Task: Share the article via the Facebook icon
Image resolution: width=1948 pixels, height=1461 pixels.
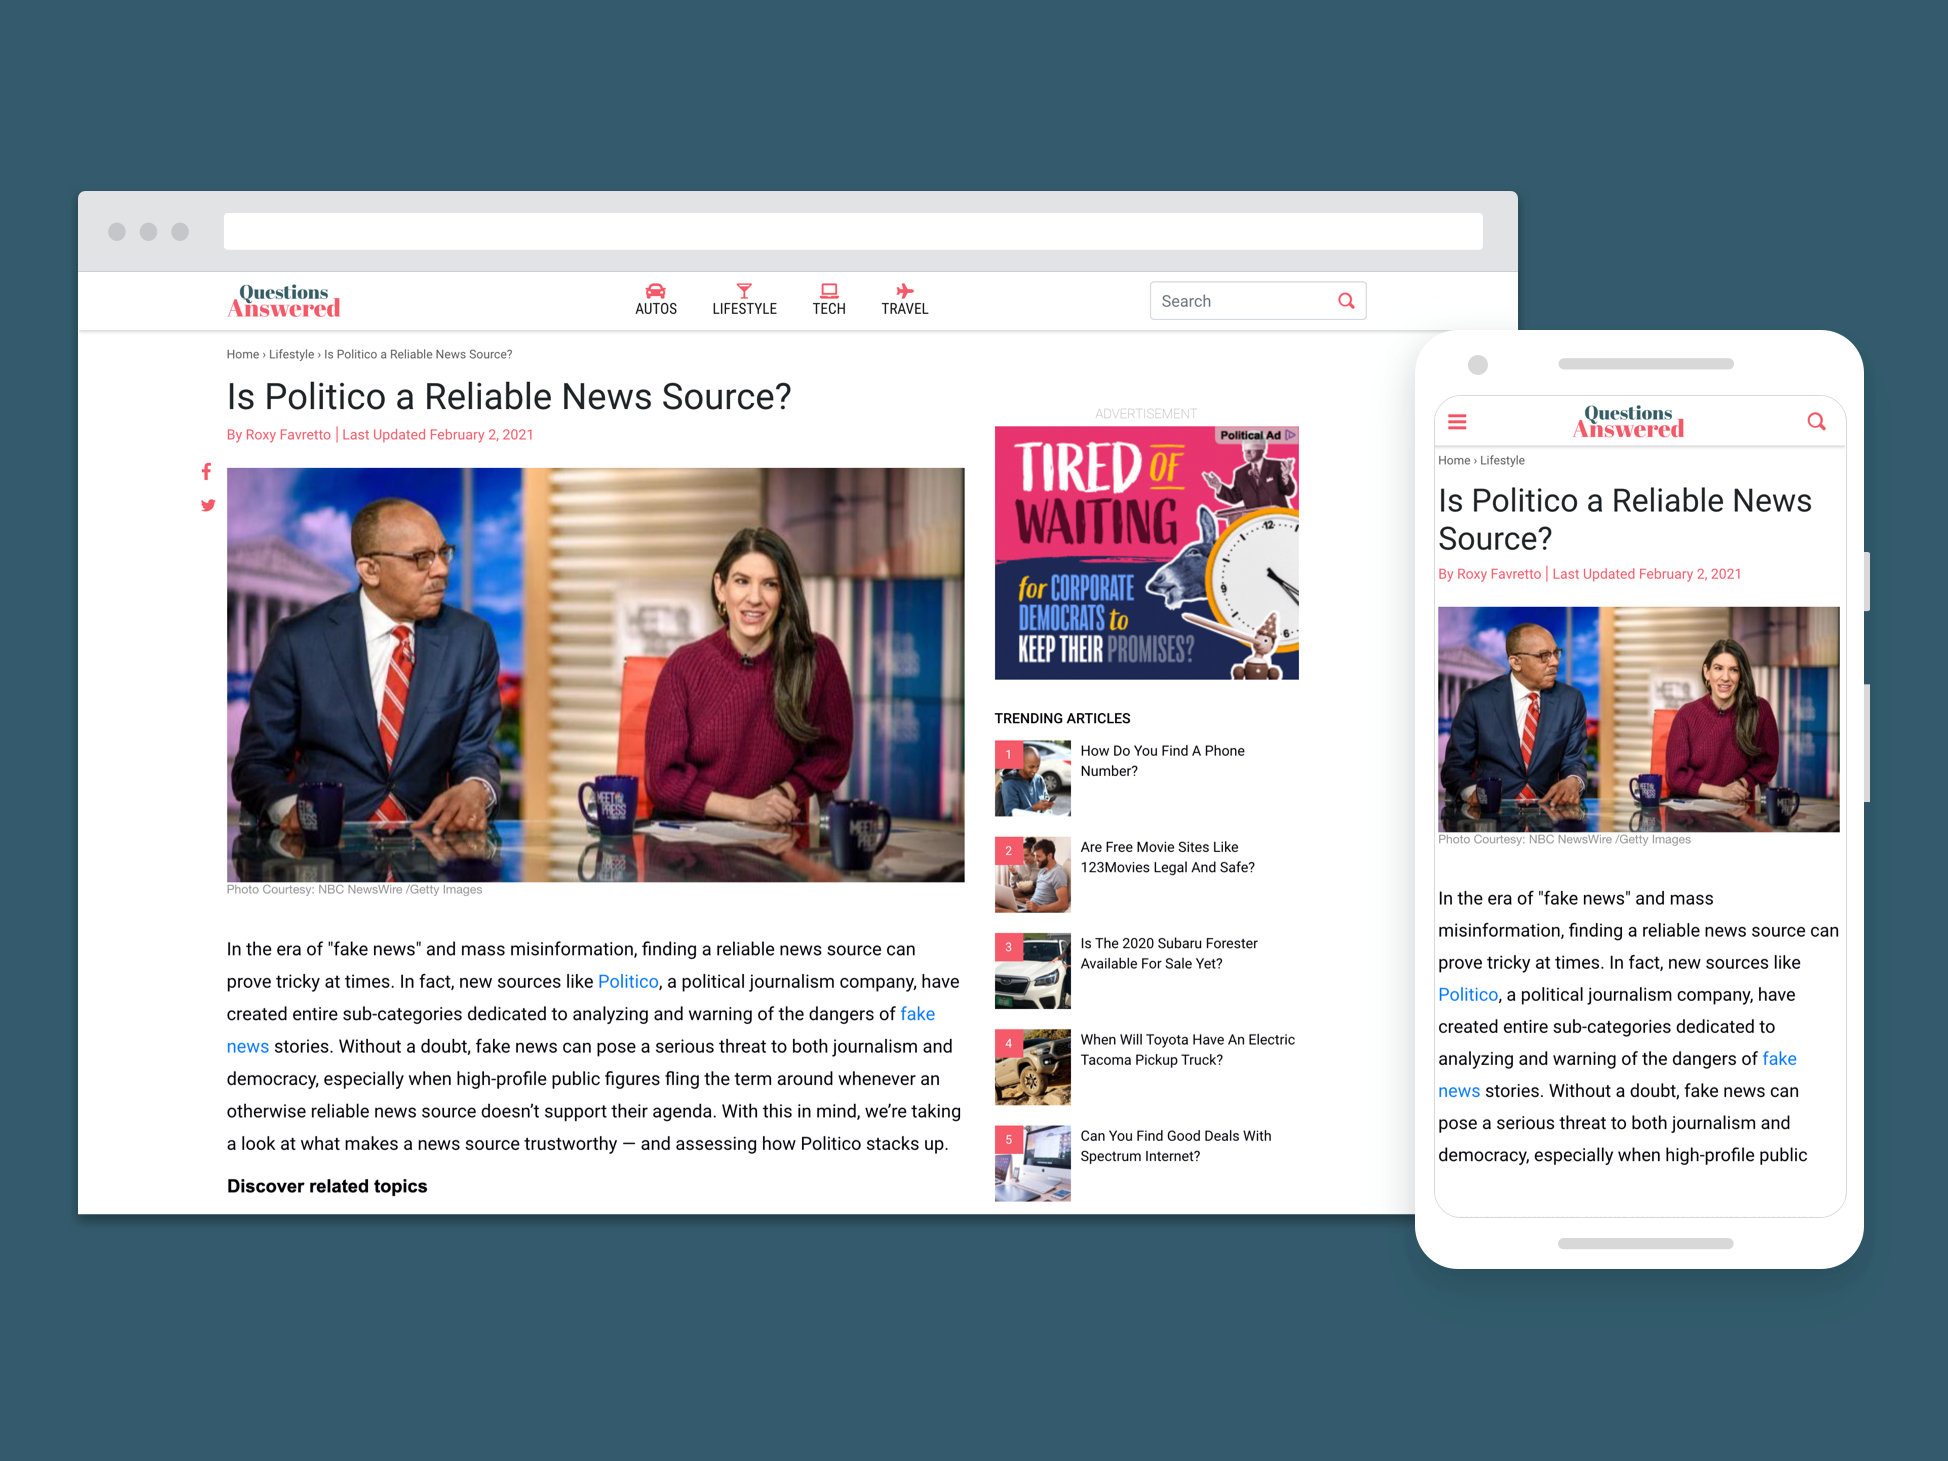Action: pos(206,471)
